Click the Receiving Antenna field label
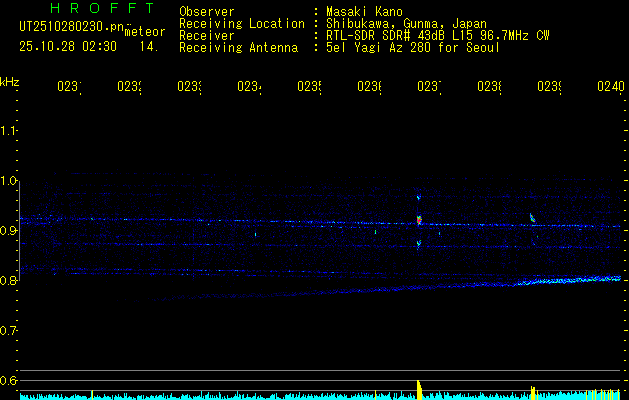This screenshot has width=629, height=400. click(x=239, y=47)
